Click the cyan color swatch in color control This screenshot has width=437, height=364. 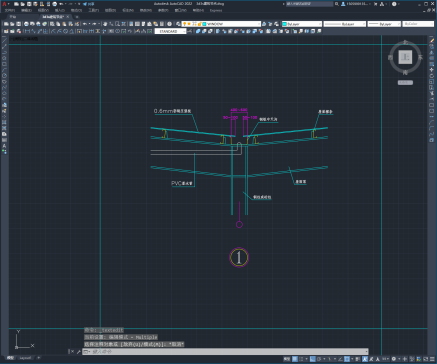pos(284,24)
